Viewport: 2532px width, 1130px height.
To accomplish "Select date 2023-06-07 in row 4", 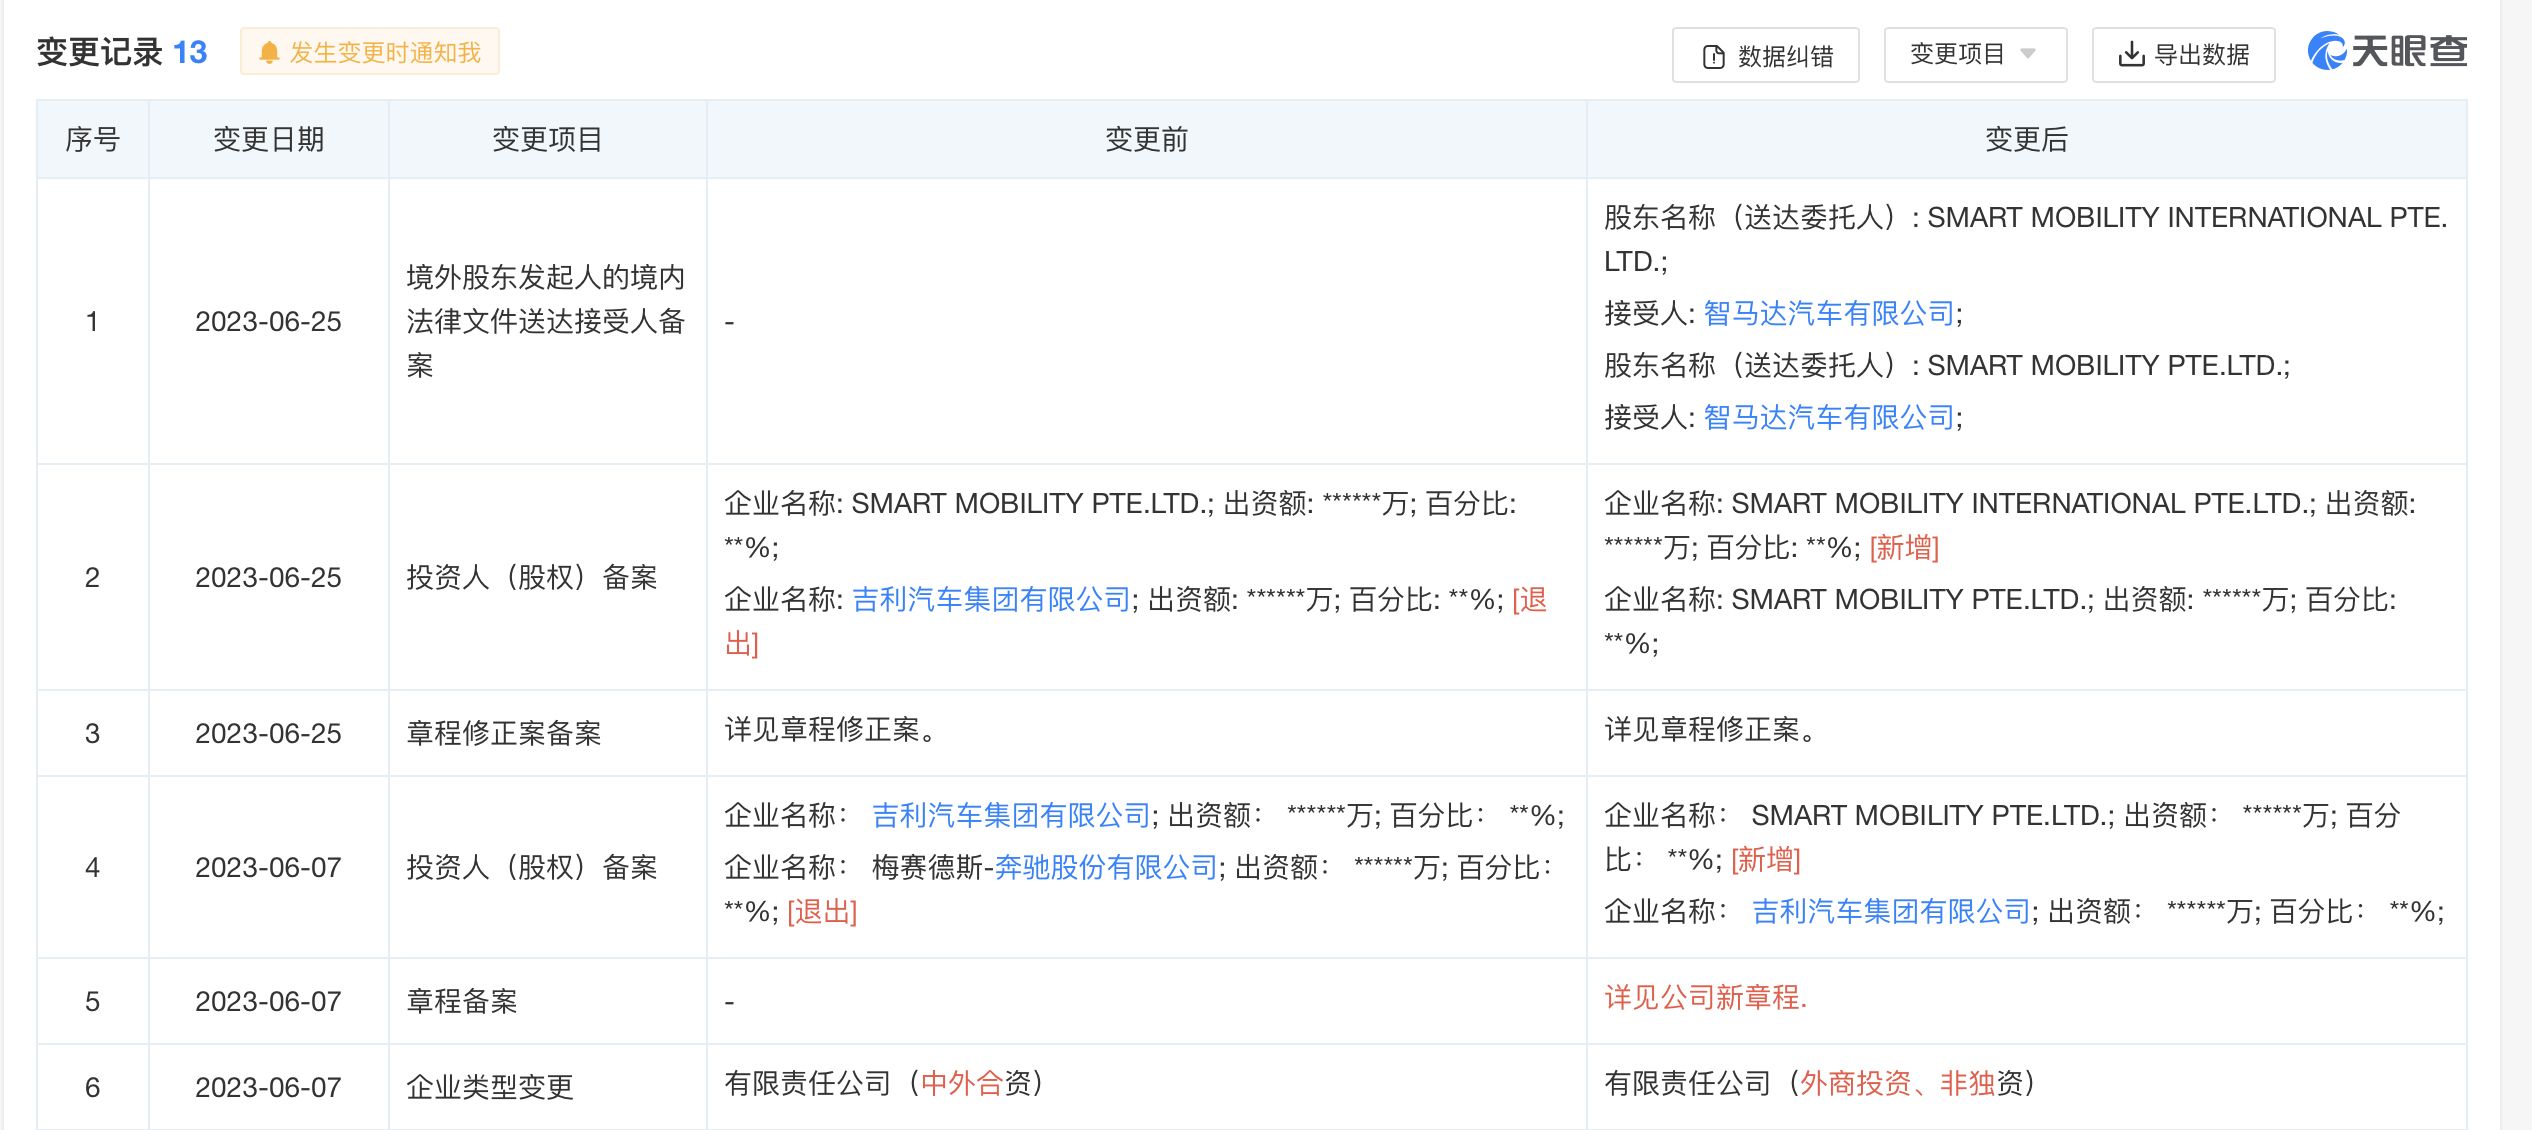I will pos(268,868).
